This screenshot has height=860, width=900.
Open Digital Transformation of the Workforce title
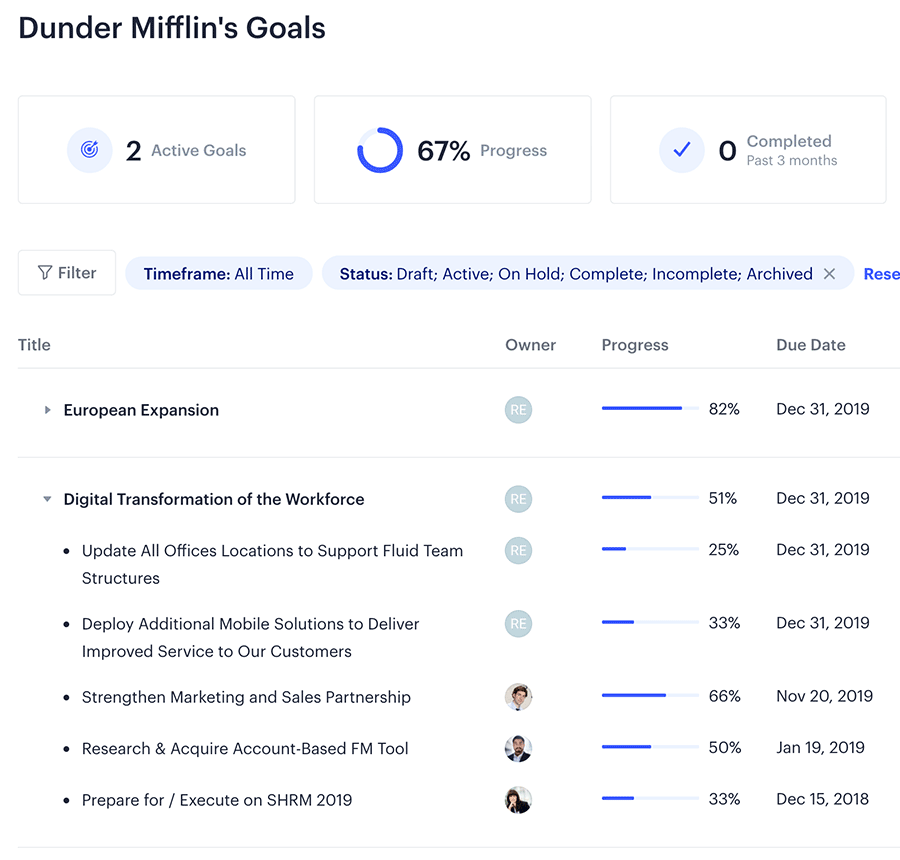tap(214, 499)
